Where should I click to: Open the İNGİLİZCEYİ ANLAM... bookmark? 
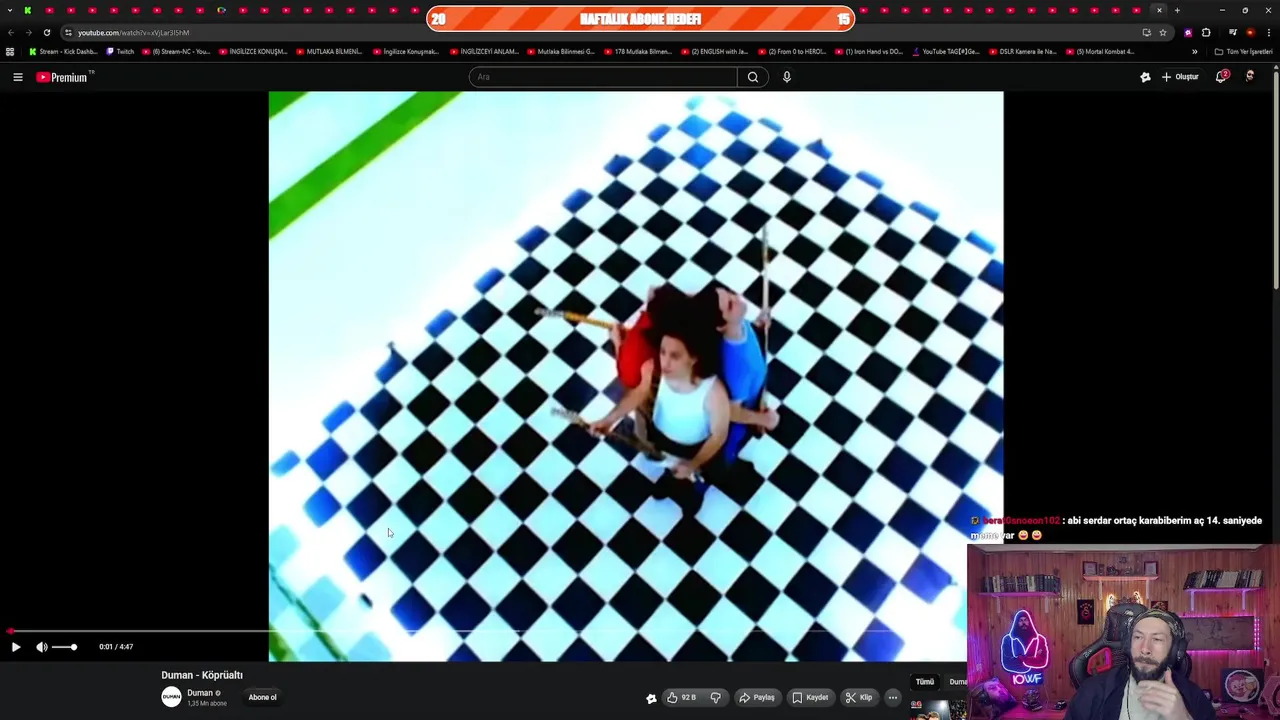[x=484, y=51]
